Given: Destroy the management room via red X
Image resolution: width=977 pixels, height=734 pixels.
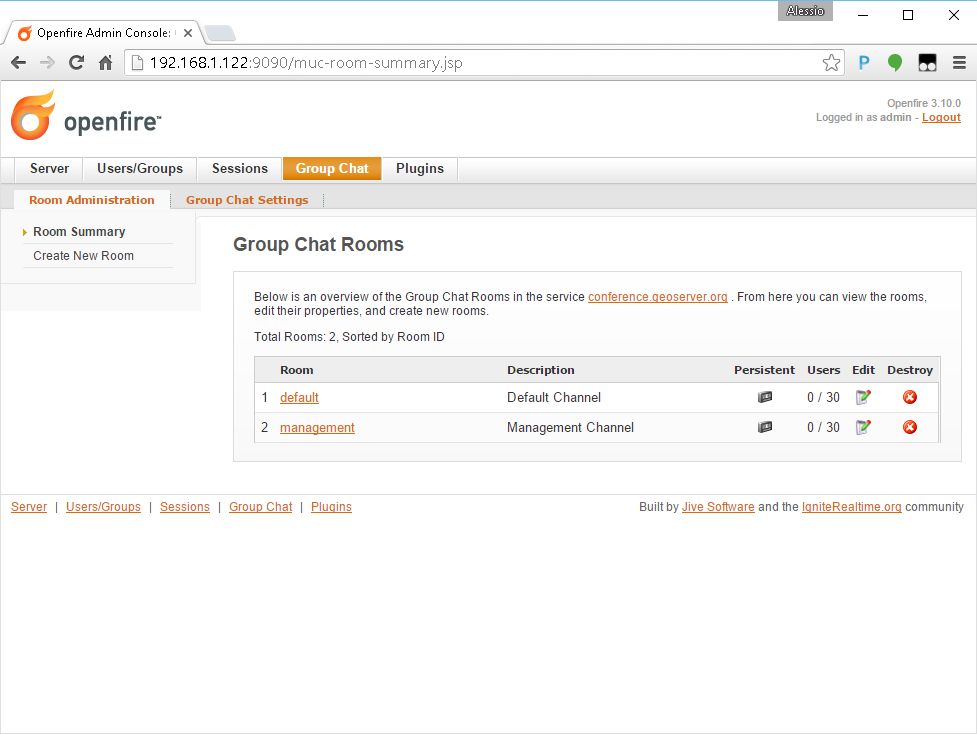Looking at the screenshot, I should 909,427.
